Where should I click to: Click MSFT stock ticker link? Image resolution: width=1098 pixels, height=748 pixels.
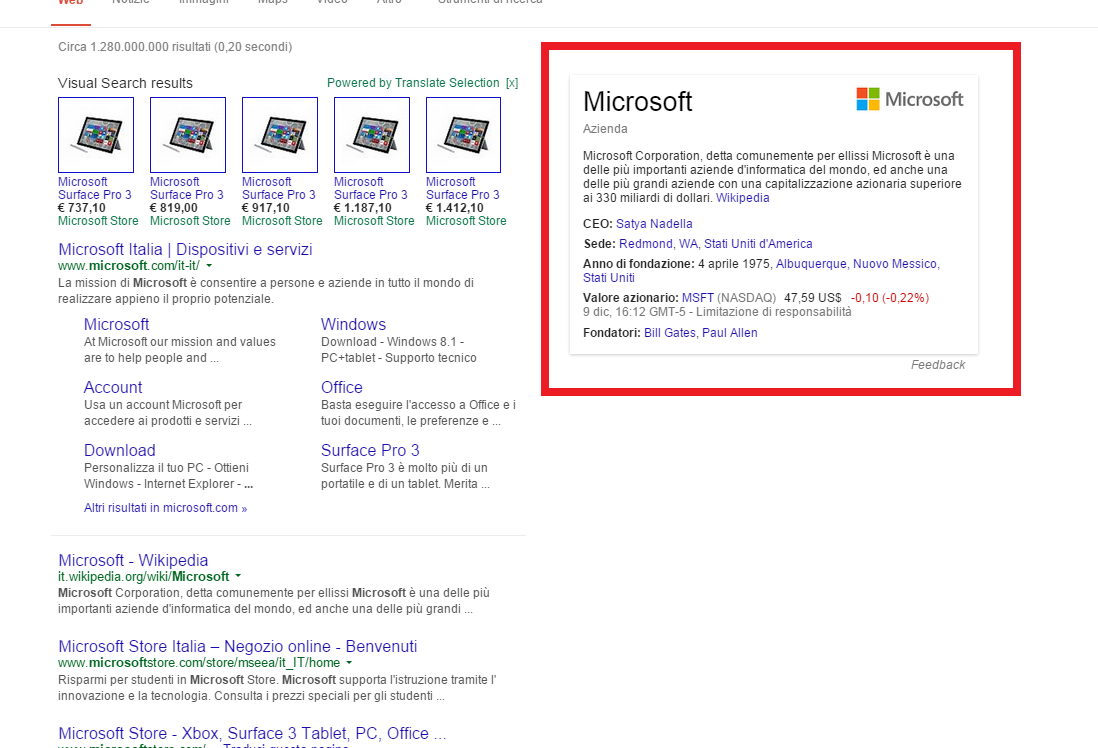click(697, 298)
